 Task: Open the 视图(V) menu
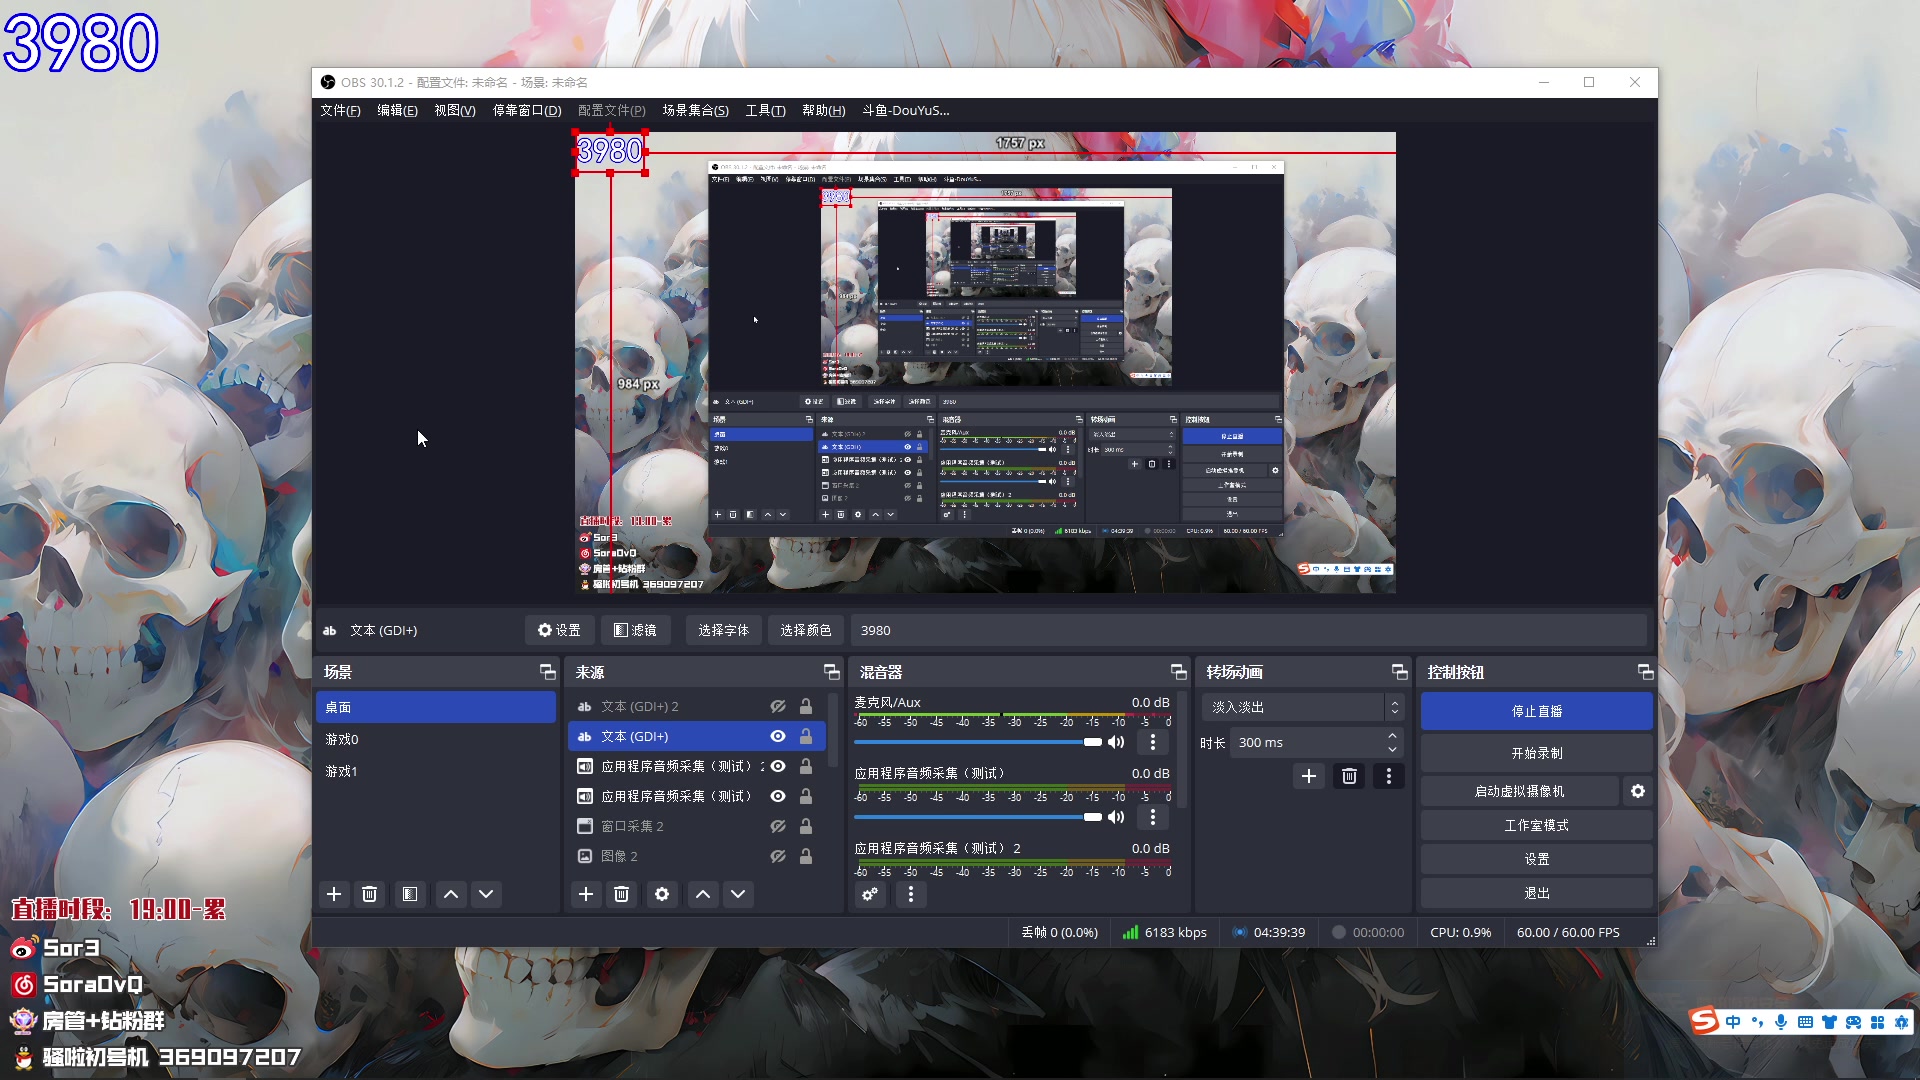(x=455, y=110)
